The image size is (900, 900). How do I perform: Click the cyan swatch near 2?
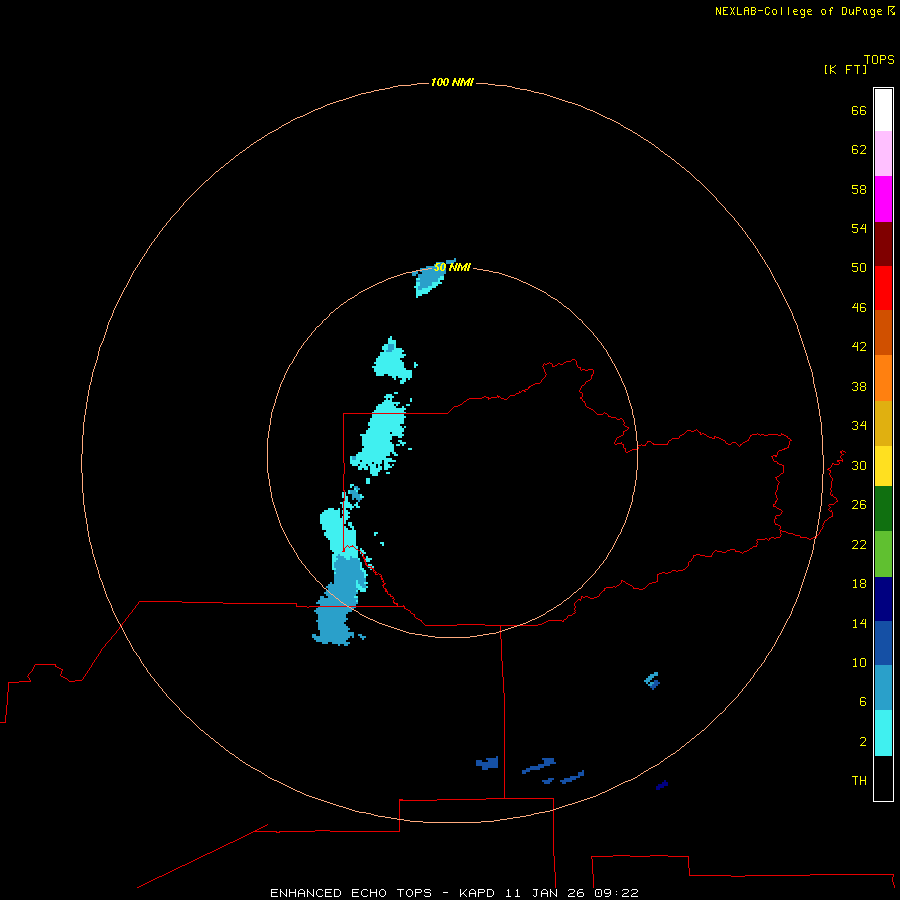point(883,733)
